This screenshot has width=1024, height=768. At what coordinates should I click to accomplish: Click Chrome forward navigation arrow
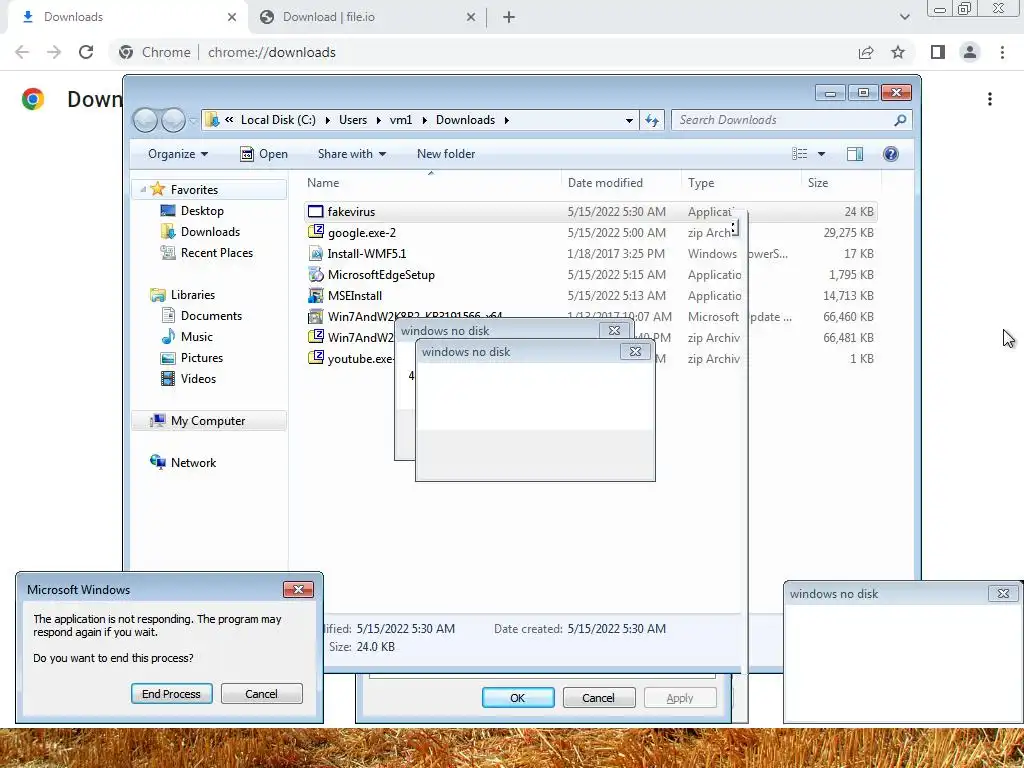(54, 52)
